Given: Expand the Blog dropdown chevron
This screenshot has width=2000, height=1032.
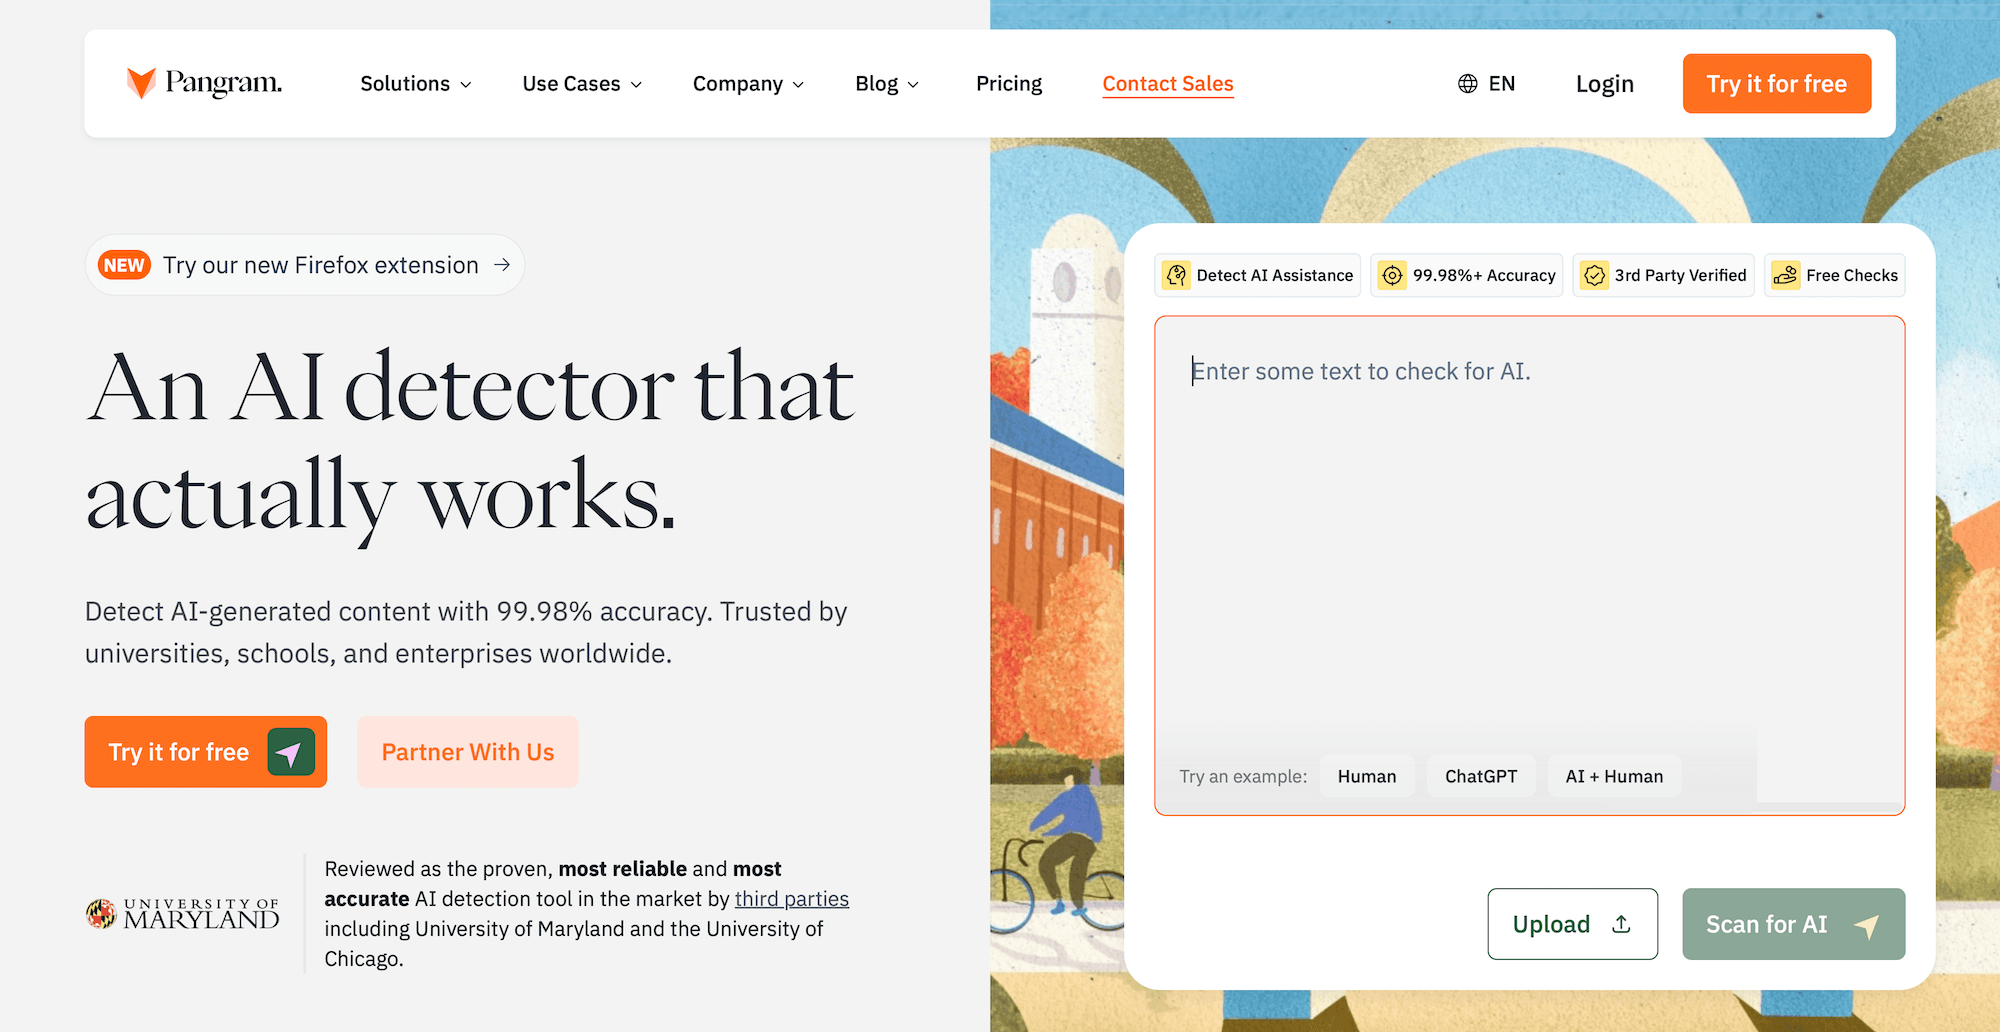Looking at the screenshot, I should coord(913,85).
